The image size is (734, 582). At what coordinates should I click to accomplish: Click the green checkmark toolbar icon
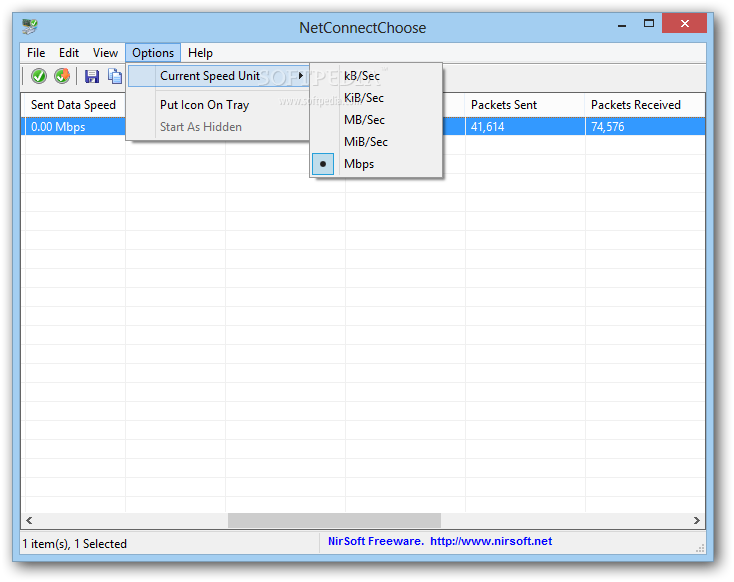coord(39,76)
